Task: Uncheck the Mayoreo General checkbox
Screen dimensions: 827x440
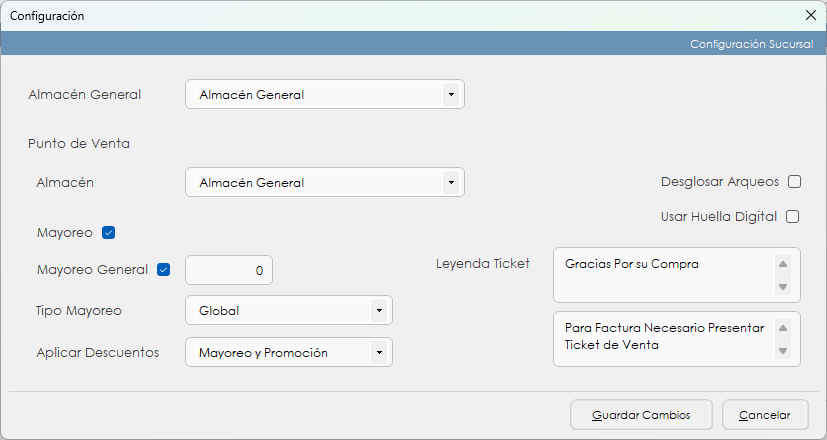Action: coord(164,269)
